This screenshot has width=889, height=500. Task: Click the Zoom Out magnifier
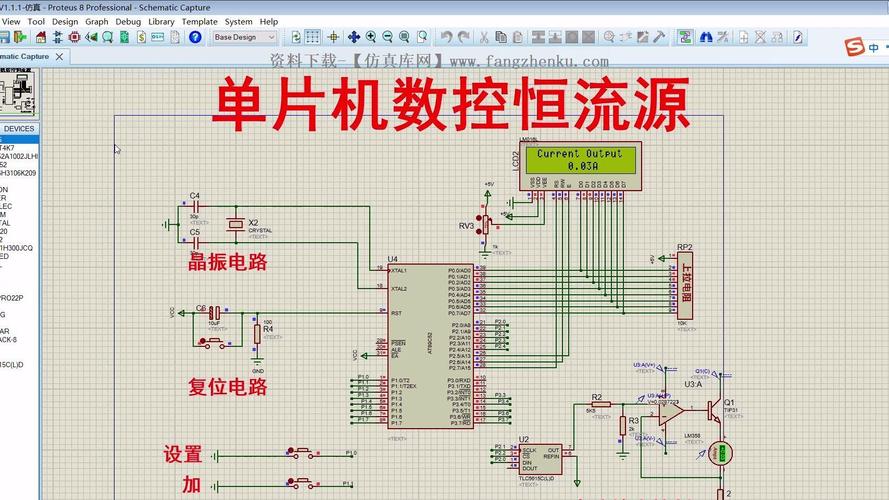click(387, 37)
